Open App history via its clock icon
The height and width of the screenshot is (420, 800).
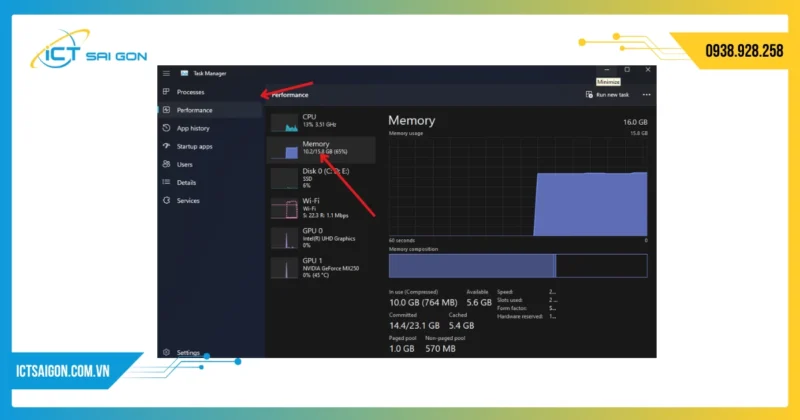[x=166, y=128]
